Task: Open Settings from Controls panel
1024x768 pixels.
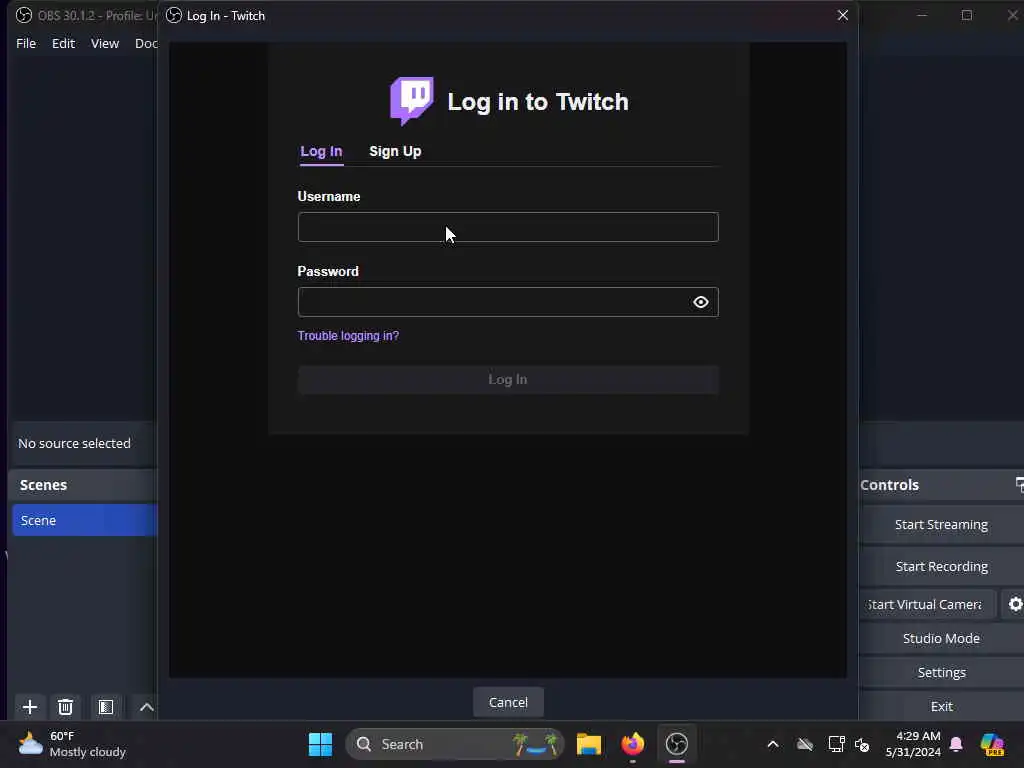Action: point(941,672)
